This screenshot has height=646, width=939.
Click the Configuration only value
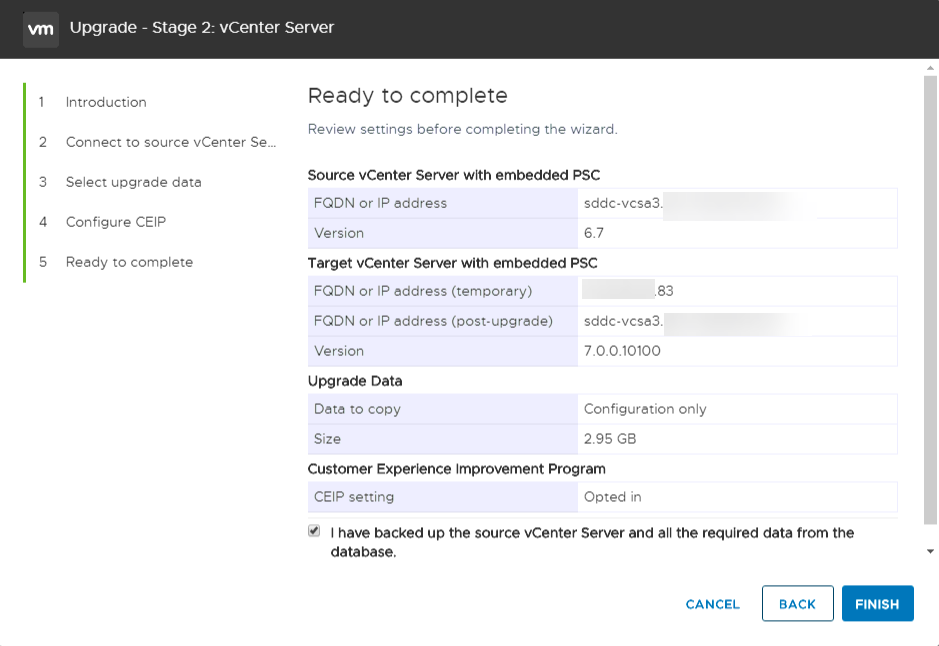(x=645, y=409)
